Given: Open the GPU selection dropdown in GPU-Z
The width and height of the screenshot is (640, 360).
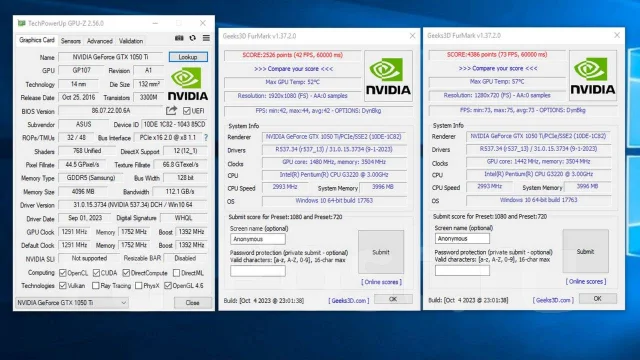Looking at the screenshot, I should [x=72, y=302].
